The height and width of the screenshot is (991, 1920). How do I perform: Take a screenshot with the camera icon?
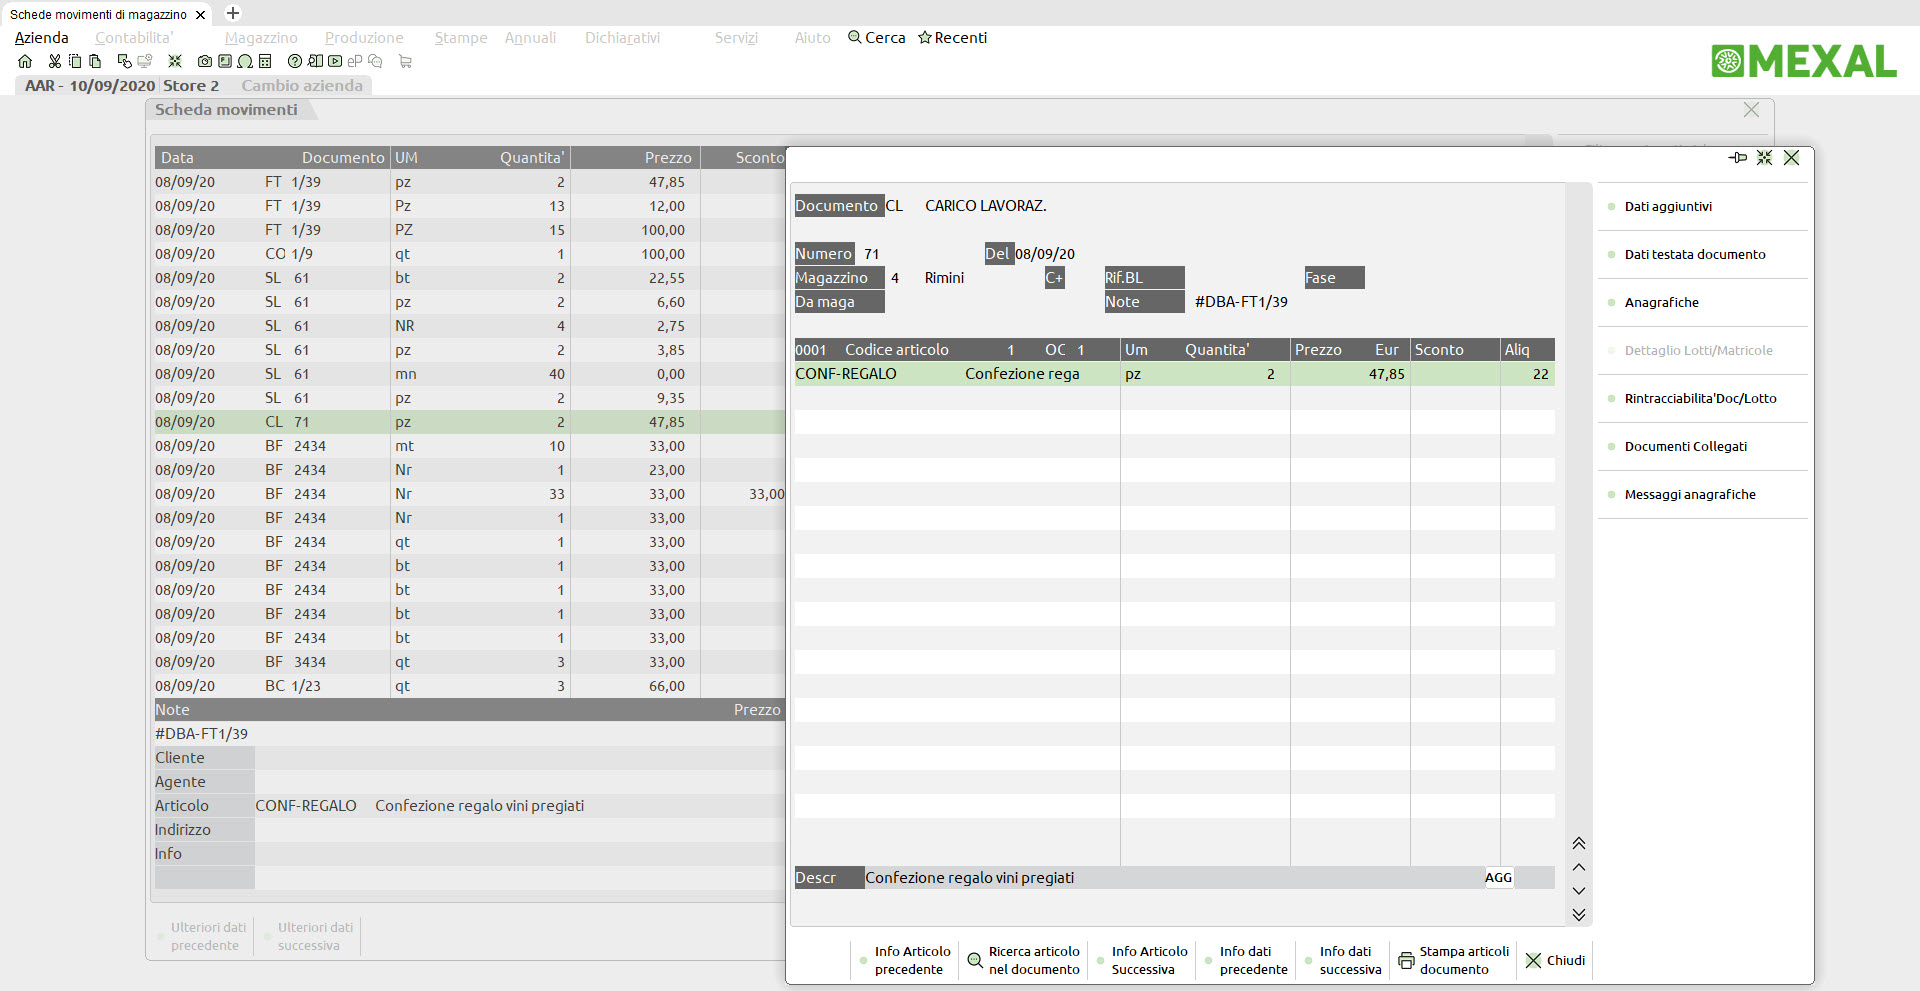pos(204,61)
